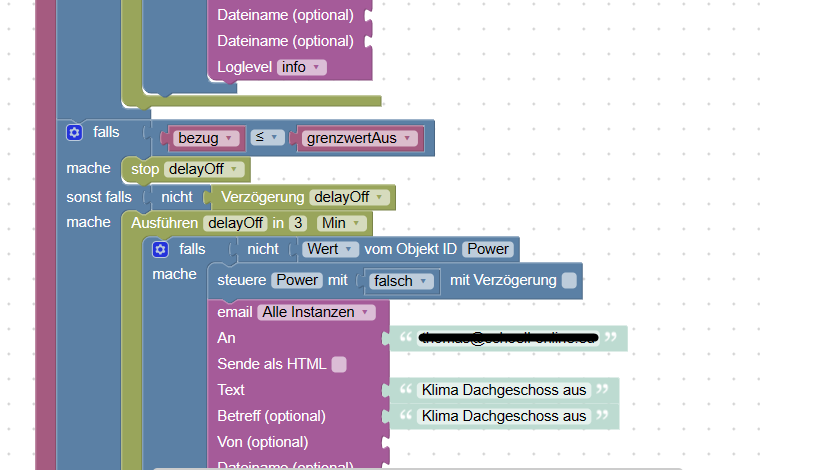Edit the delay value 3 field
Viewport: 834px width, 470px height.
[x=298, y=223]
